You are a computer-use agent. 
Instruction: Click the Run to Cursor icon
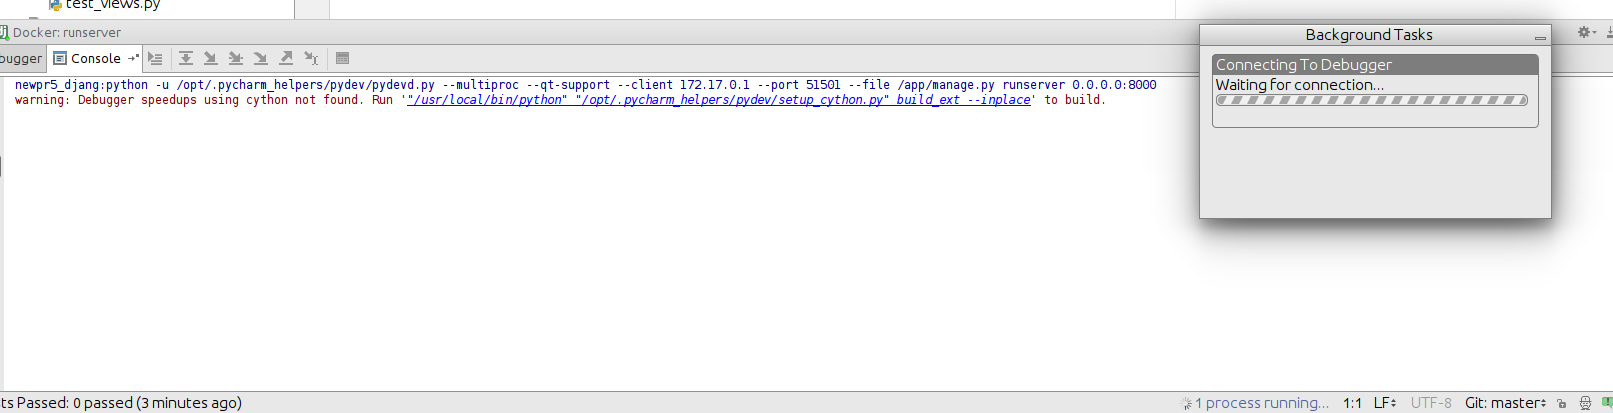tap(311, 58)
